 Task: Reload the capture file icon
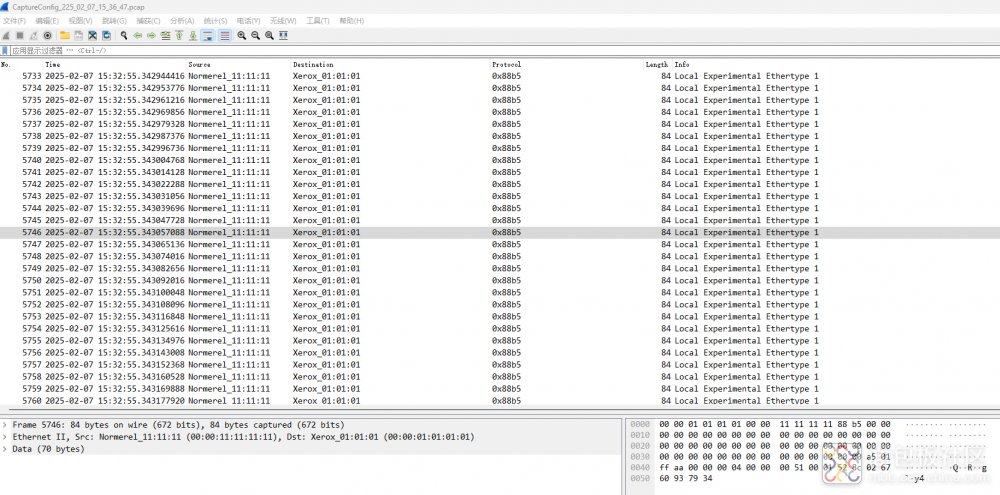[107, 36]
